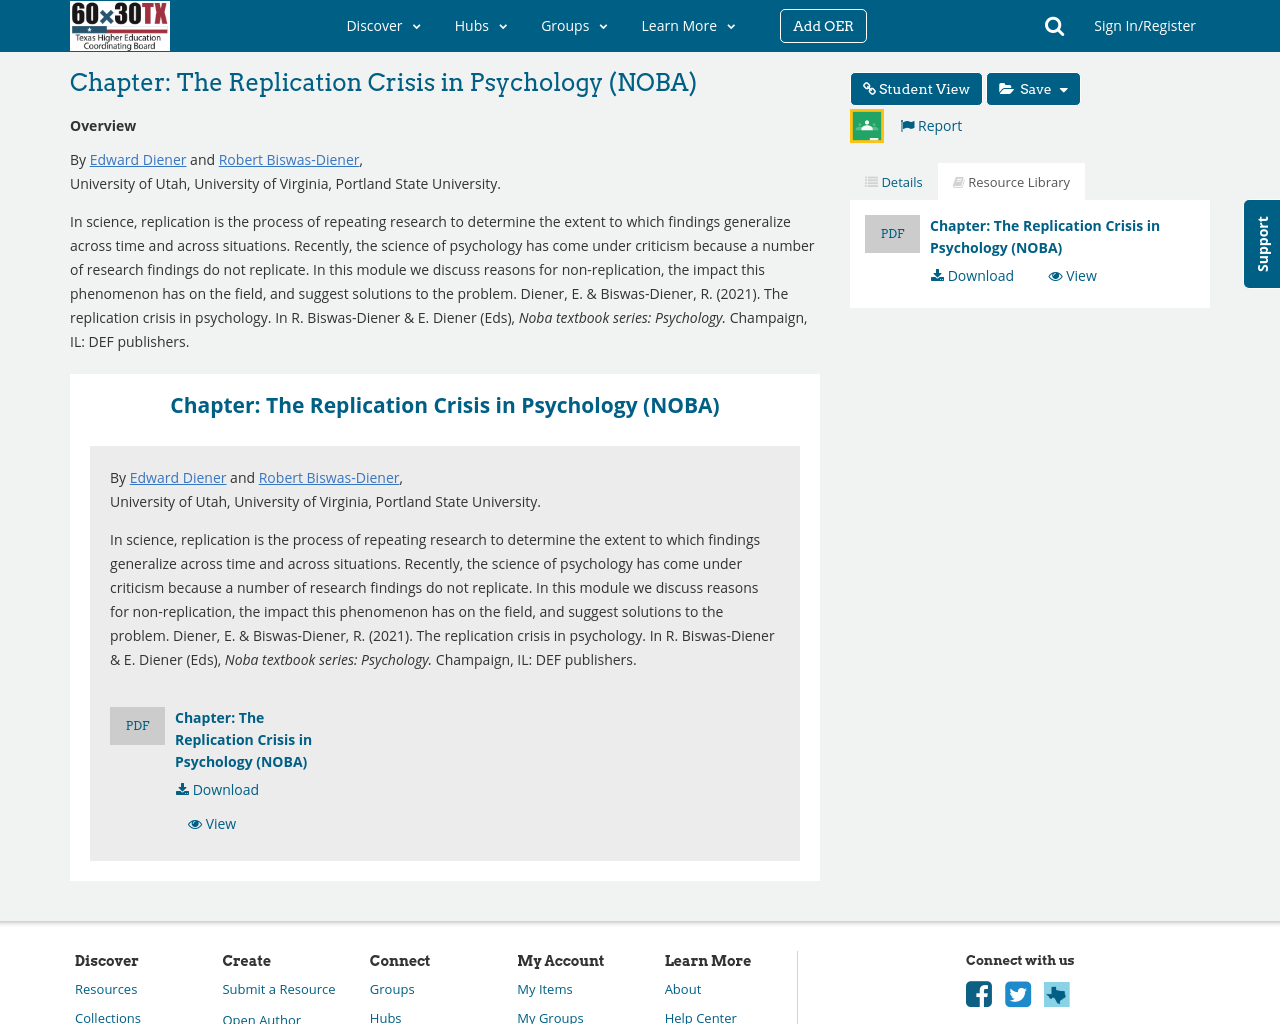
Task: Click the Texas icon under Connect with us
Action: click(1056, 992)
